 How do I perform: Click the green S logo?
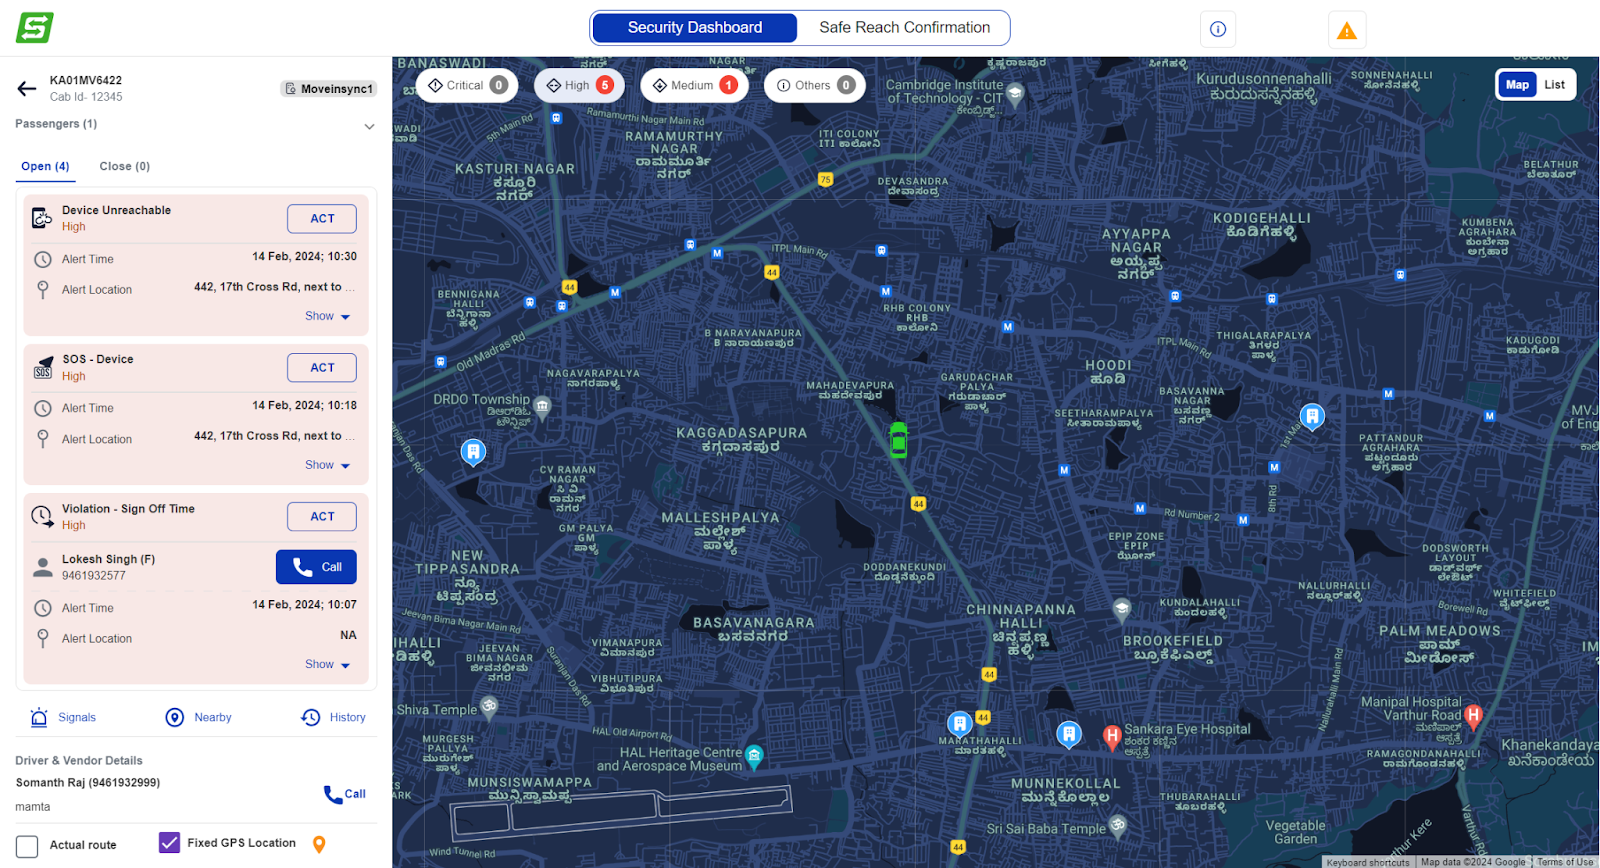[35, 28]
